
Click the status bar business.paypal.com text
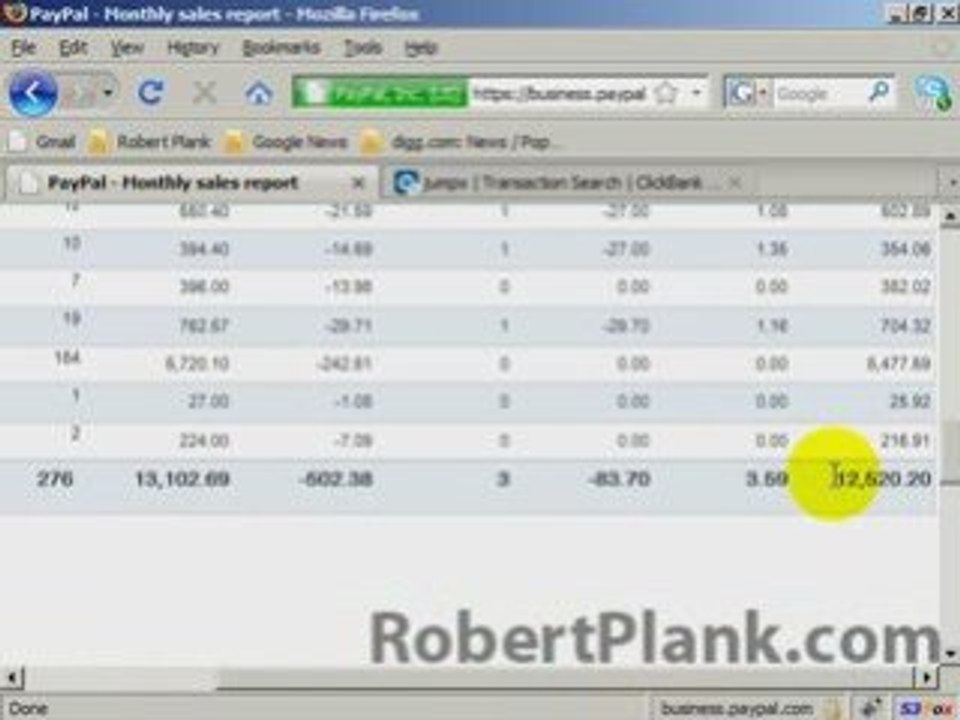point(737,708)
